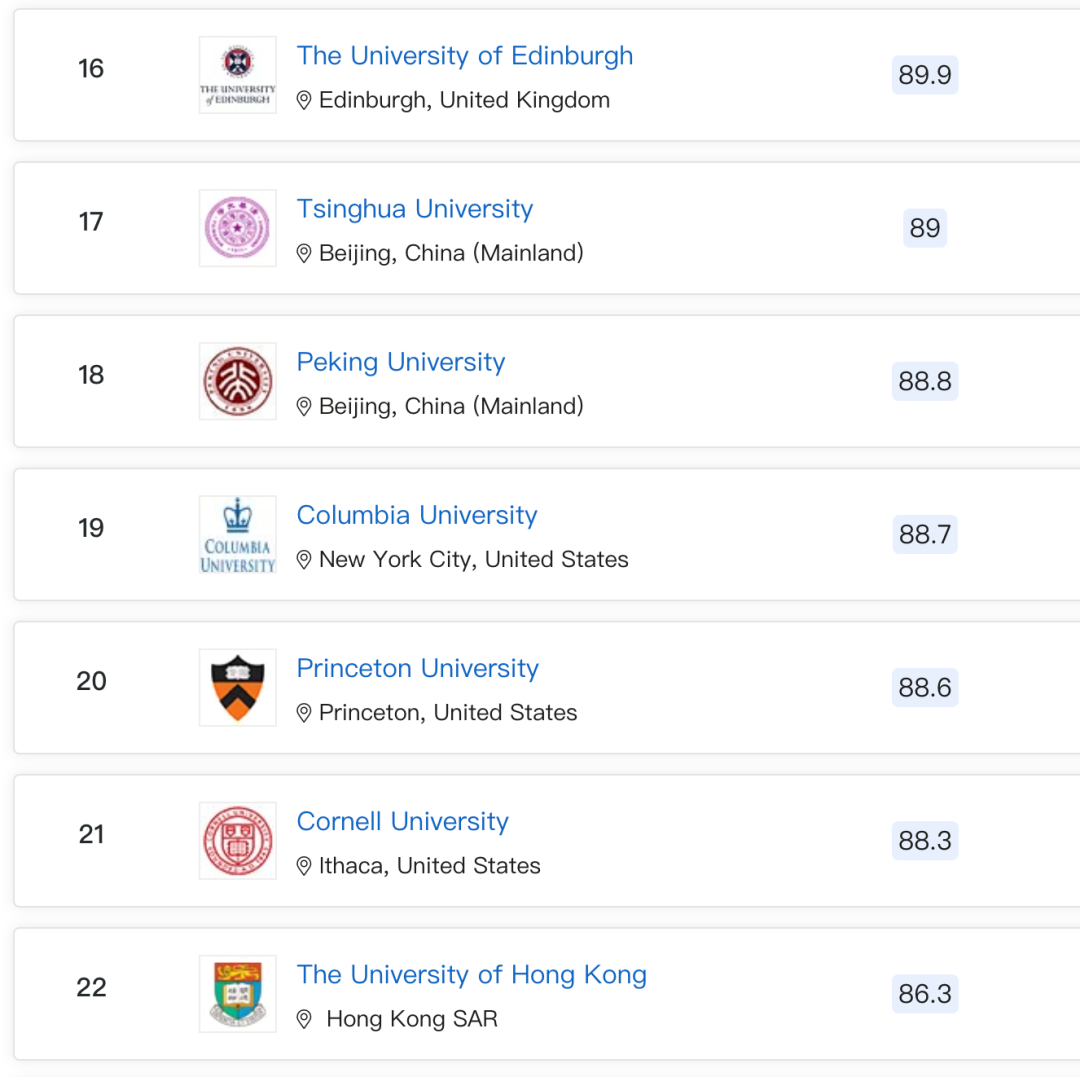Click the location pin beside Edinburgh, United Kingdom
1080x1077 pixels.
(x=304, y=101)
